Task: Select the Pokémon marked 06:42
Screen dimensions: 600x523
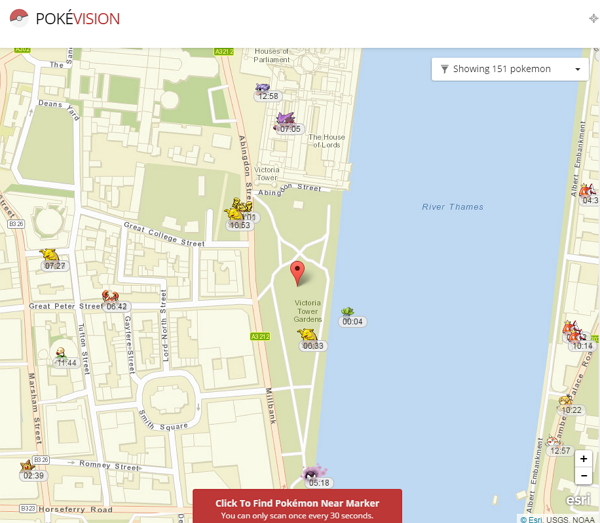Action: (111, 297)
